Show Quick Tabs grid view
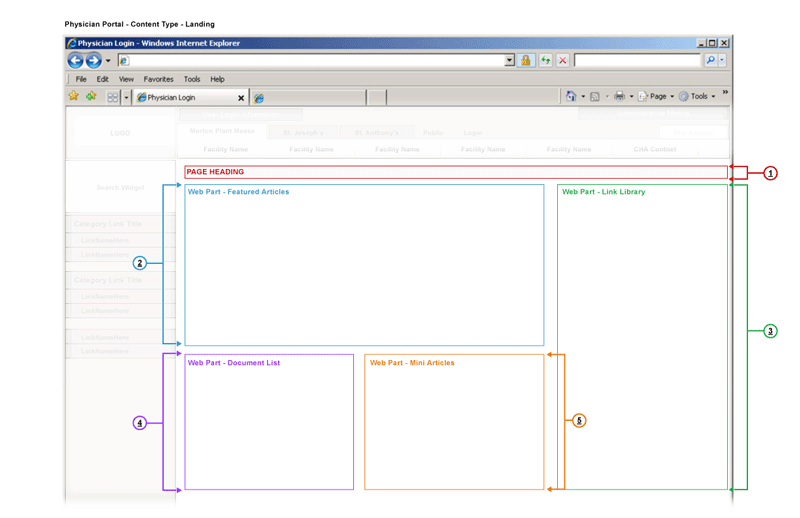Viewport: 800px width, 518px height. [x=113, y=97]
